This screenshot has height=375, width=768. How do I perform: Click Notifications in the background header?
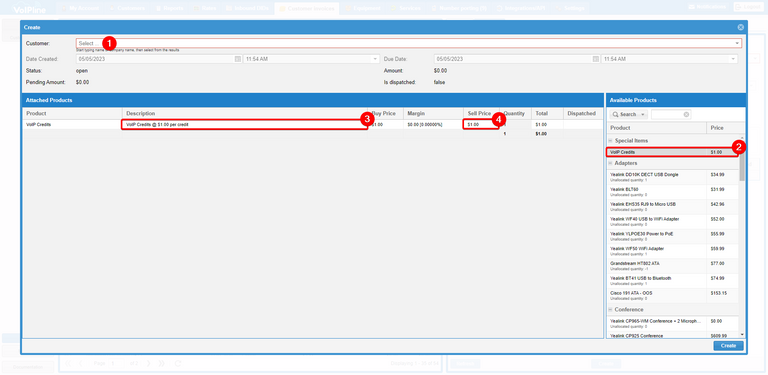707,7
